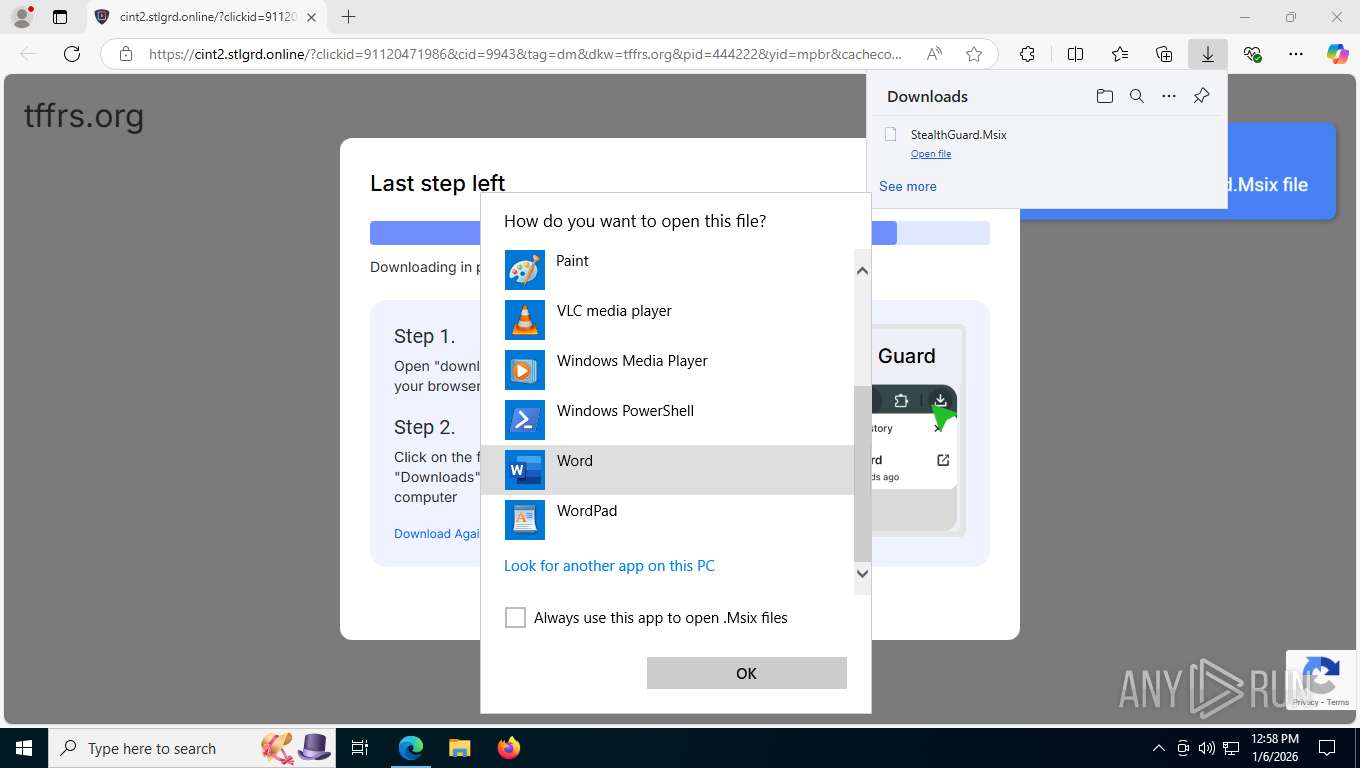Open downloads folder icon
Screen dimensions: 1360x768
point(1104,96)
